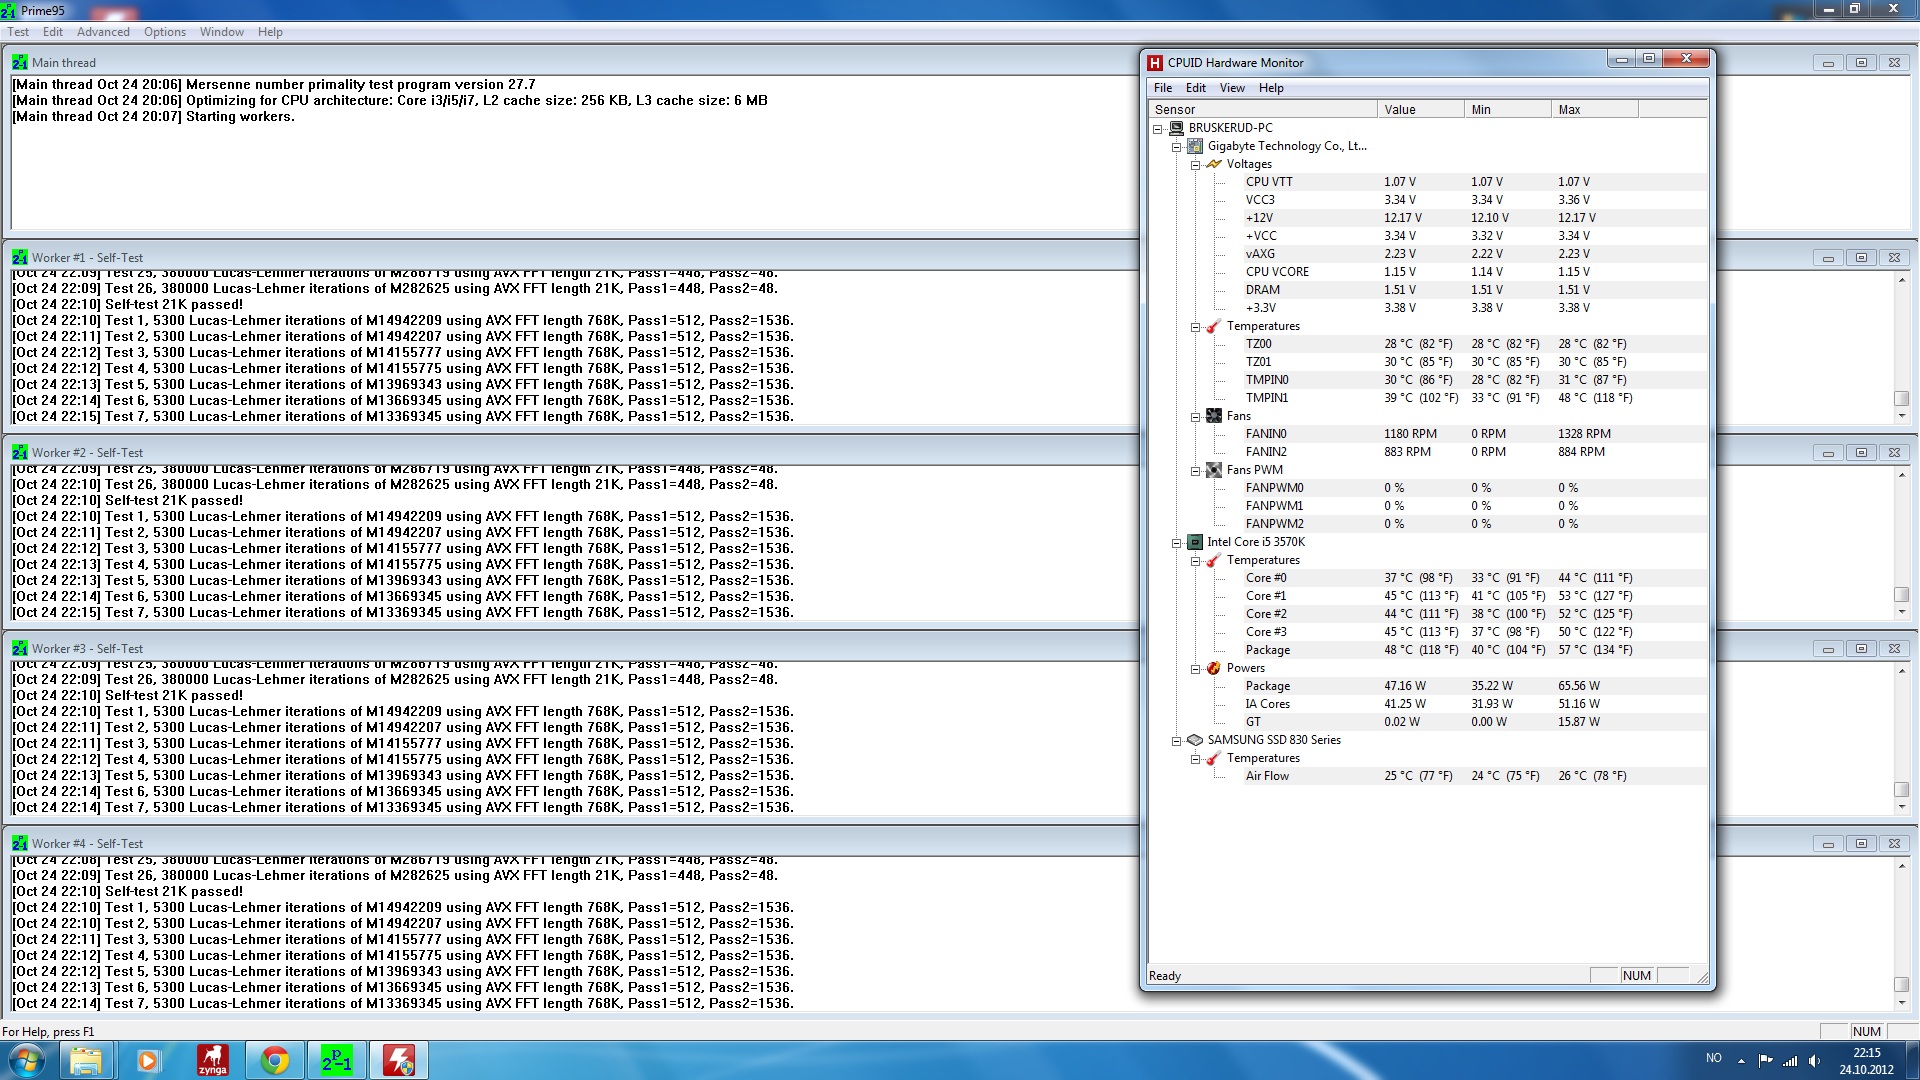Image resolution: width=1920 pixels, height=1080 pixels.
Task: Click the SSD Temperatures thermometer icon
Action: [1214, 758]
